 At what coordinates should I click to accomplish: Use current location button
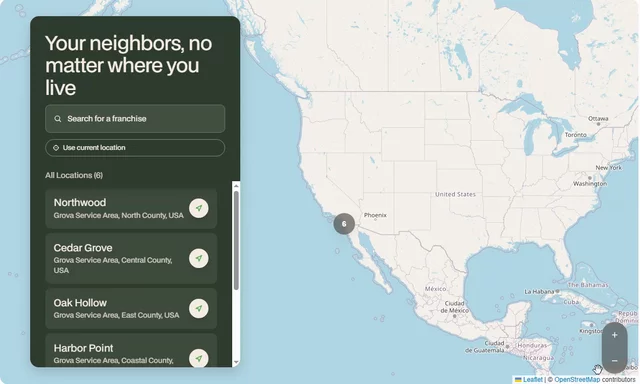coord(135,148)
